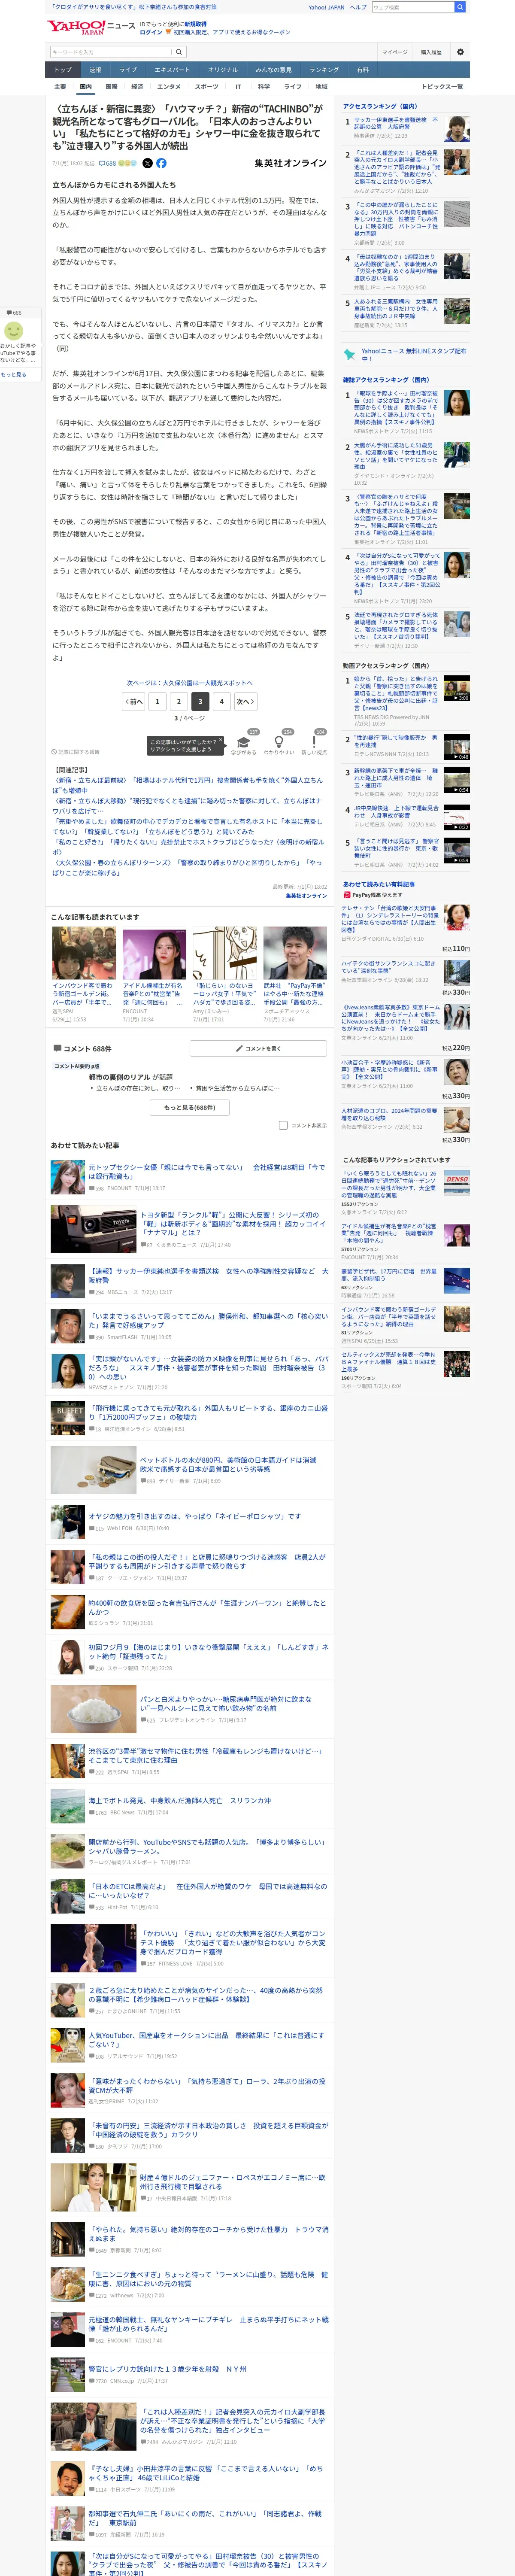Click the floating 688 comment badge on left
Image resolution: width=515 pixels, height=2576 pixels.
click(14, 312)
